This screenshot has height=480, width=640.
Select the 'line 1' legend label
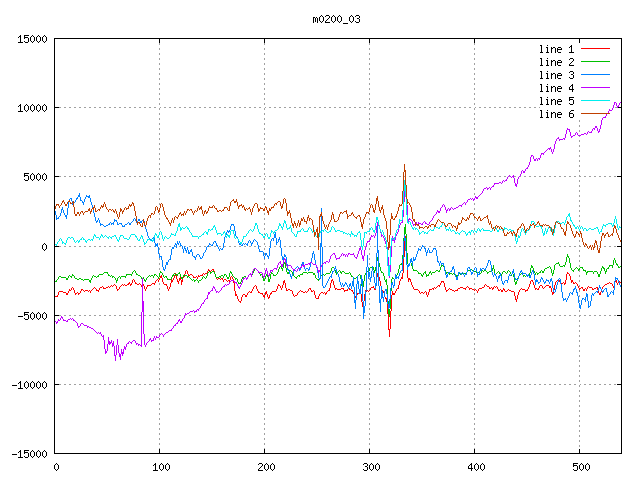point(556,49)
